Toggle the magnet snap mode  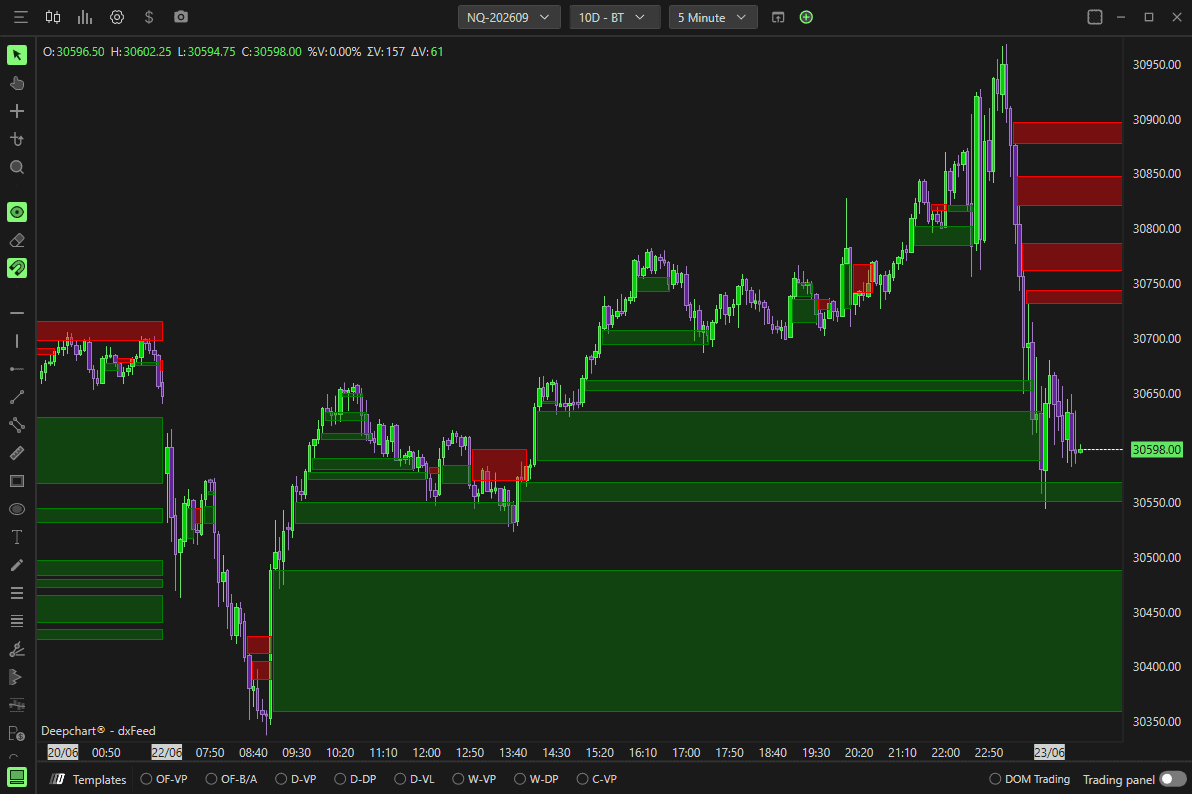click(17, 268)
